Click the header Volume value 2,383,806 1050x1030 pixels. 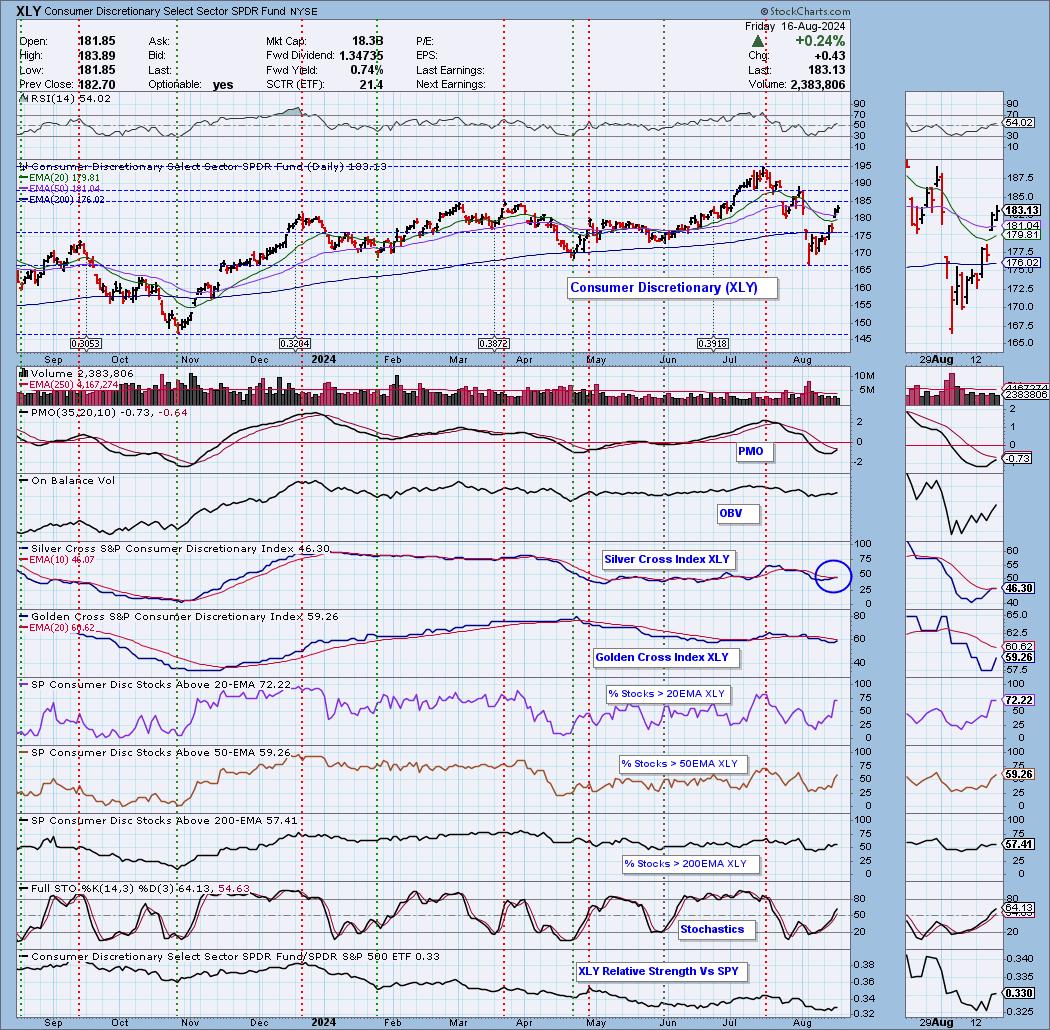(818, 84)
